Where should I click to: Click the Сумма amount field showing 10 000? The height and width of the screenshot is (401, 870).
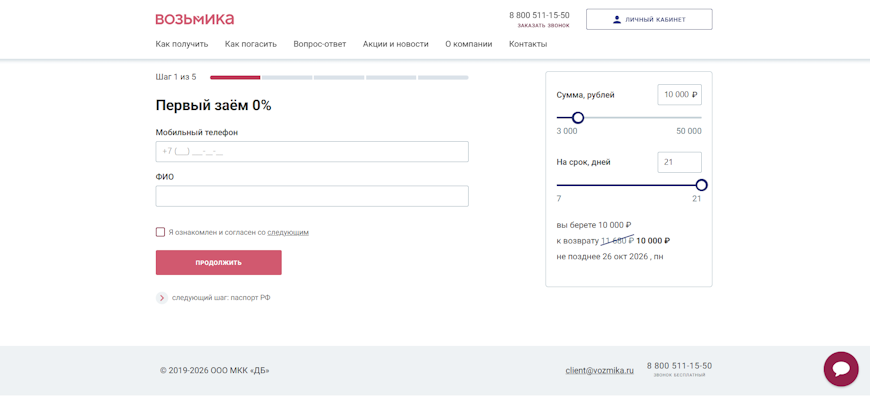pos(679,95)
